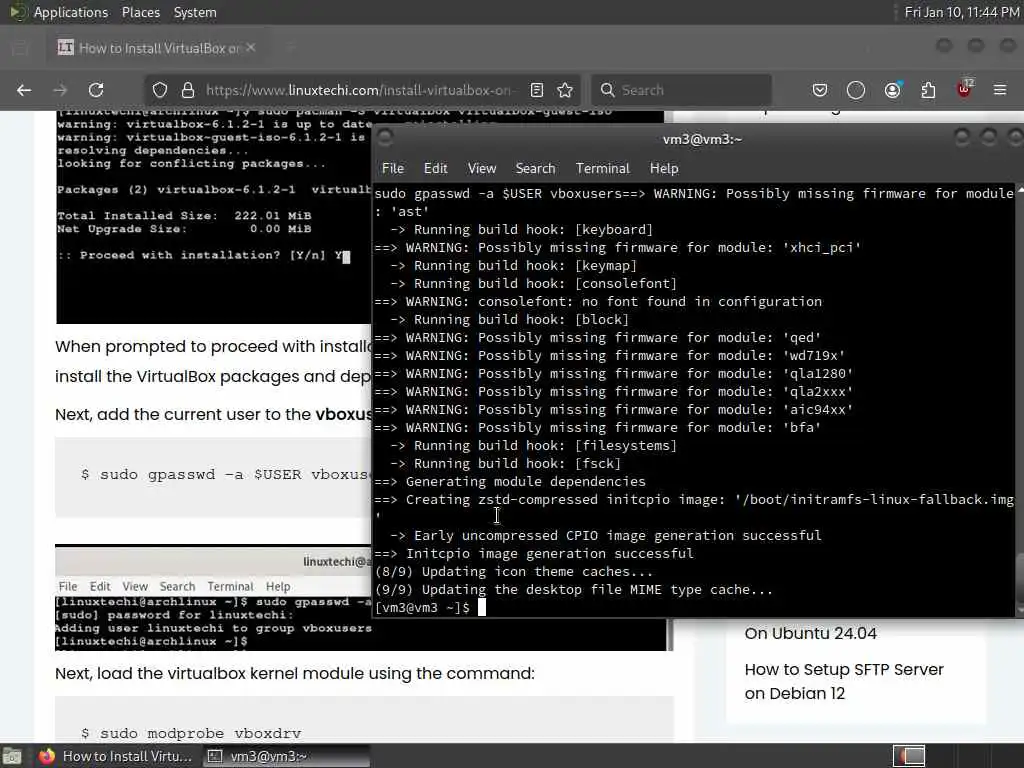Open the Applications menu in top panel
The height and width of the screenshot is (768, 1024).
(71, 12)
